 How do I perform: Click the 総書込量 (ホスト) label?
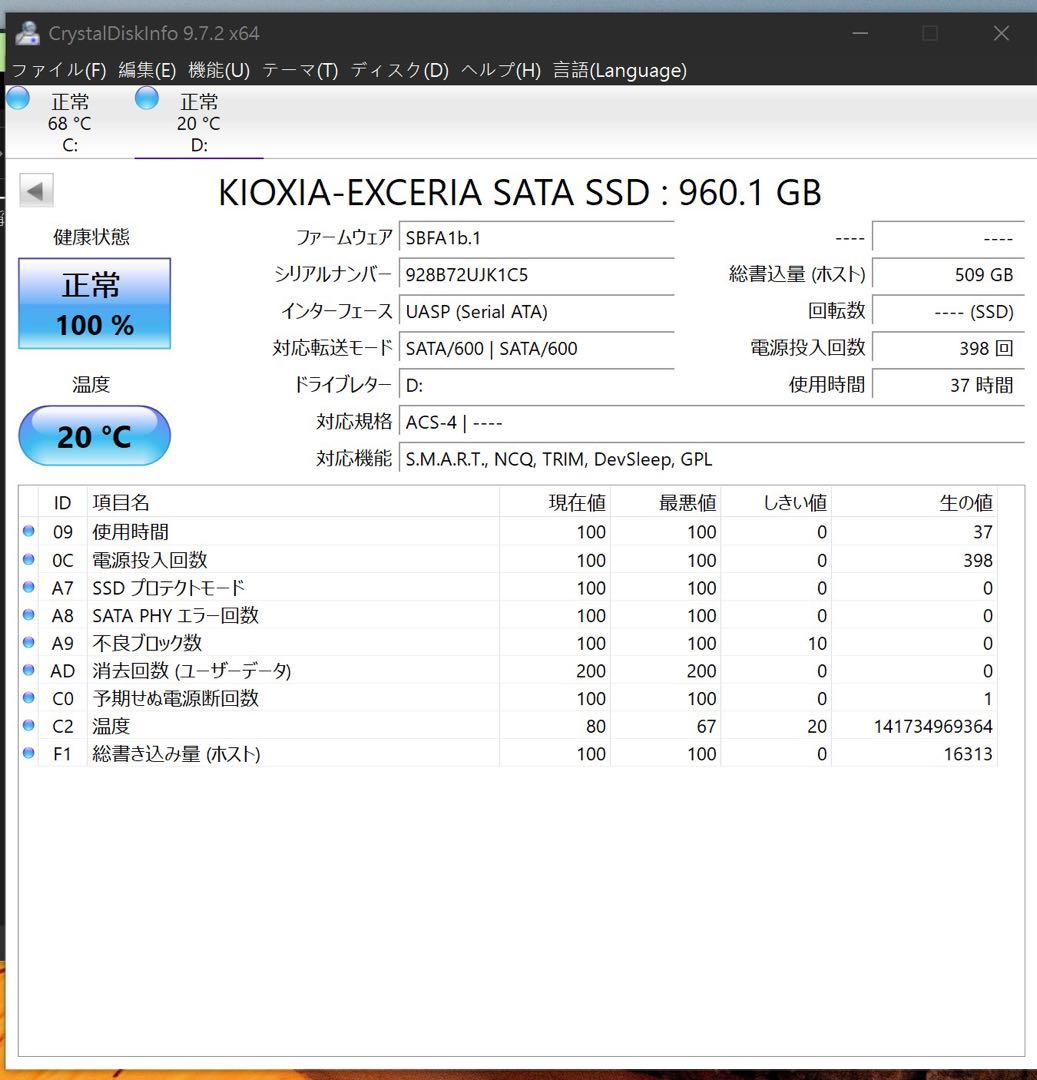coord(797,274)
